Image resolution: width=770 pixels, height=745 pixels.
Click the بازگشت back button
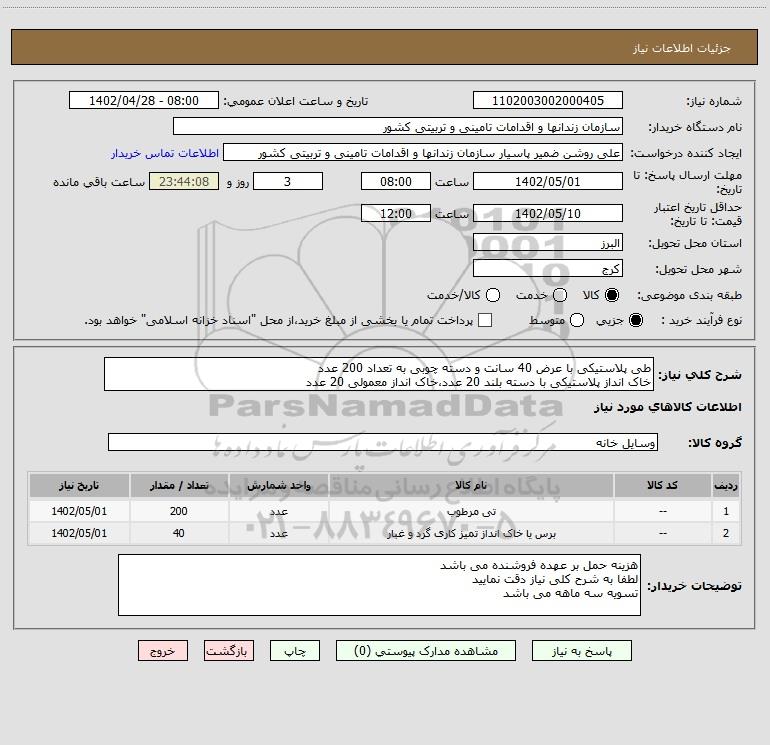[229, 651]
